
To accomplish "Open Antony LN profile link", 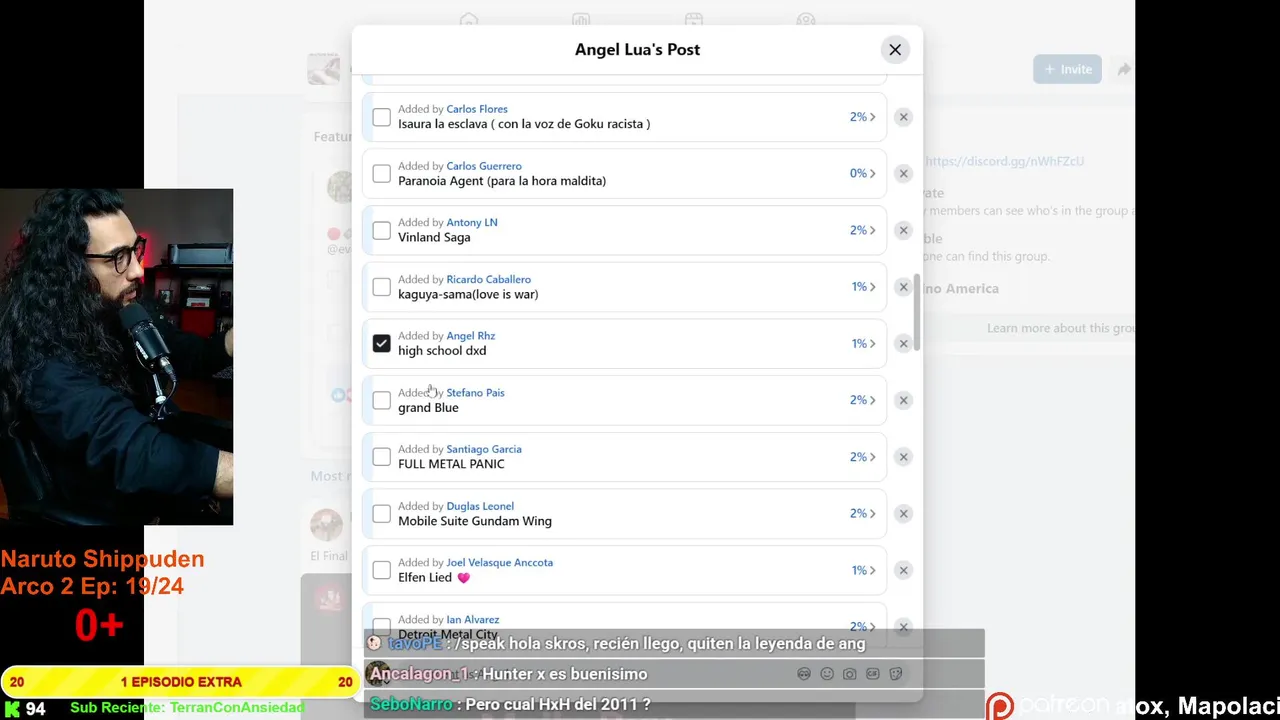I will [x=472, y=222].
